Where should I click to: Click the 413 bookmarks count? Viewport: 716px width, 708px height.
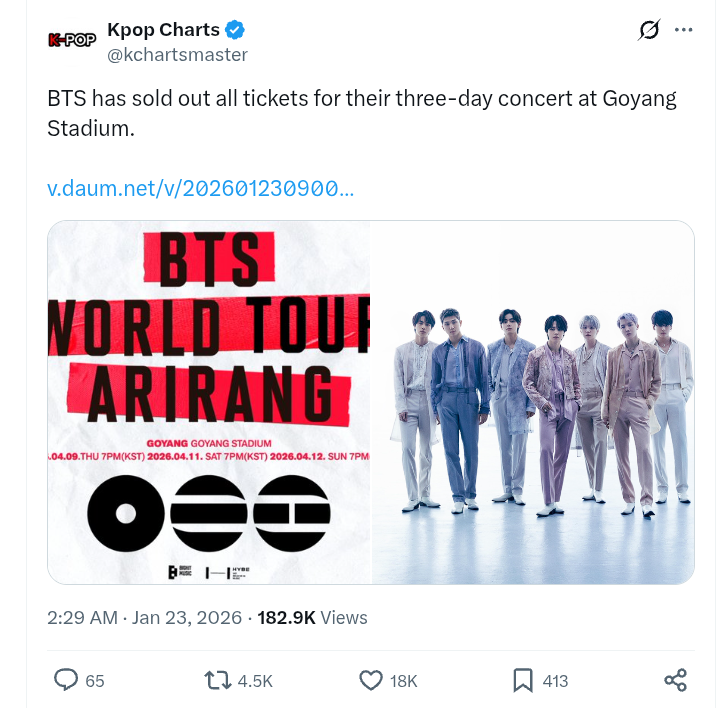point(555,682)
